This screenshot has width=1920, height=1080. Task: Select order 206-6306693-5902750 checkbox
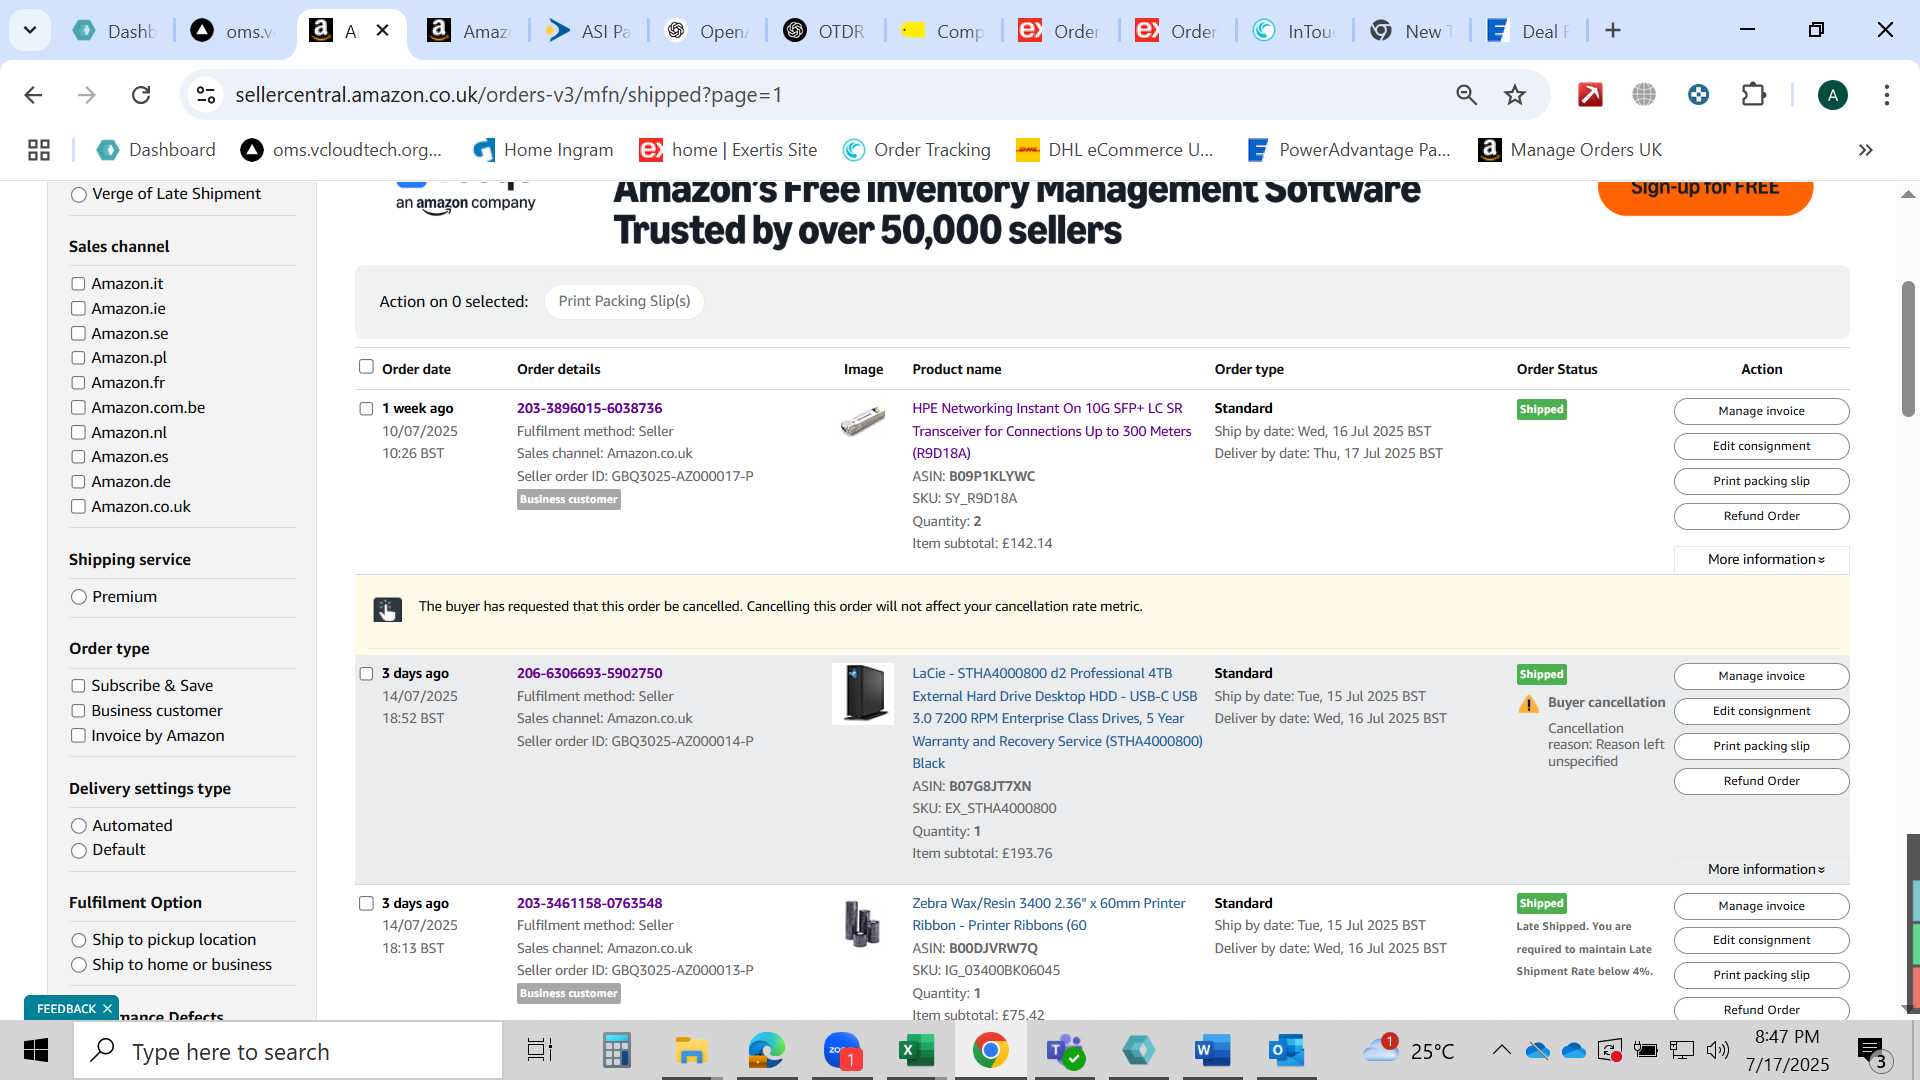coord(366,674)
